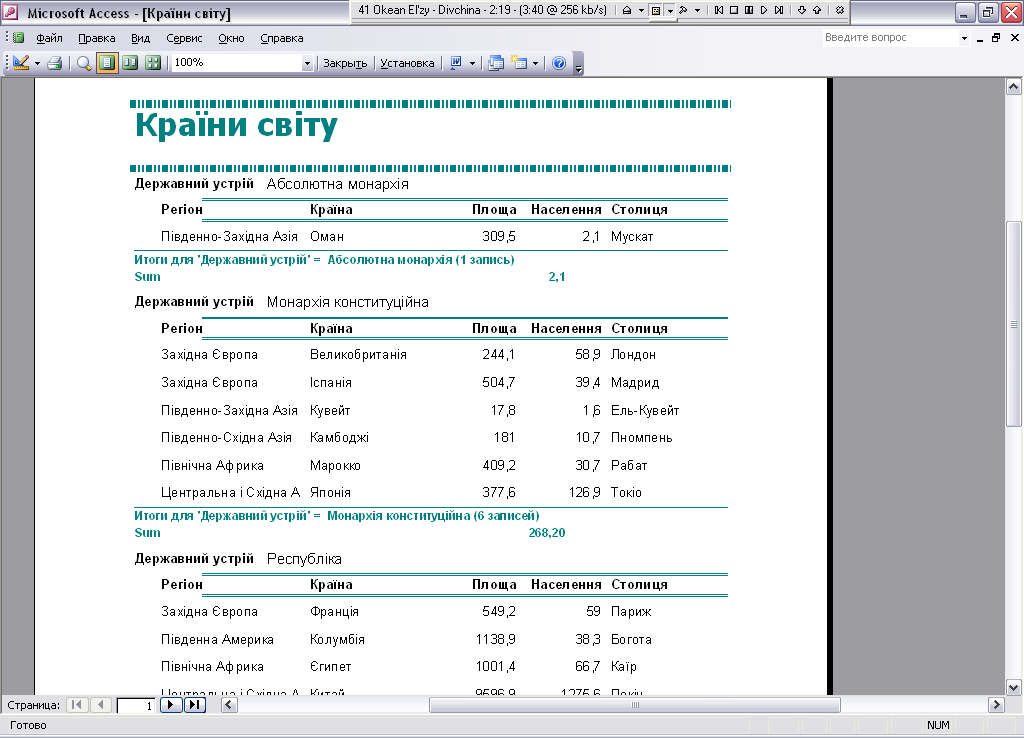The height and width of the screenshot is (738, 1024).
Task: Skip to the next track in the player
Action: pyautogui.click(x=779, y=10)
